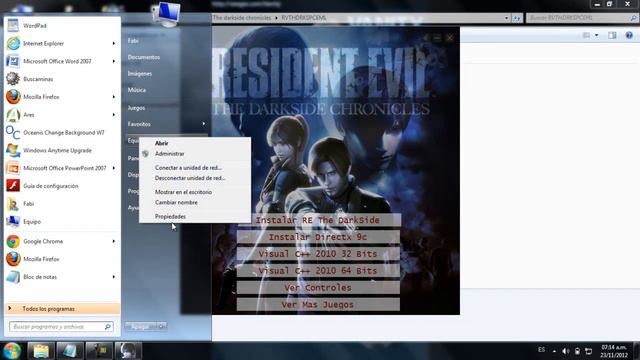Click the volume icon in system tray

tap(565, 351)
